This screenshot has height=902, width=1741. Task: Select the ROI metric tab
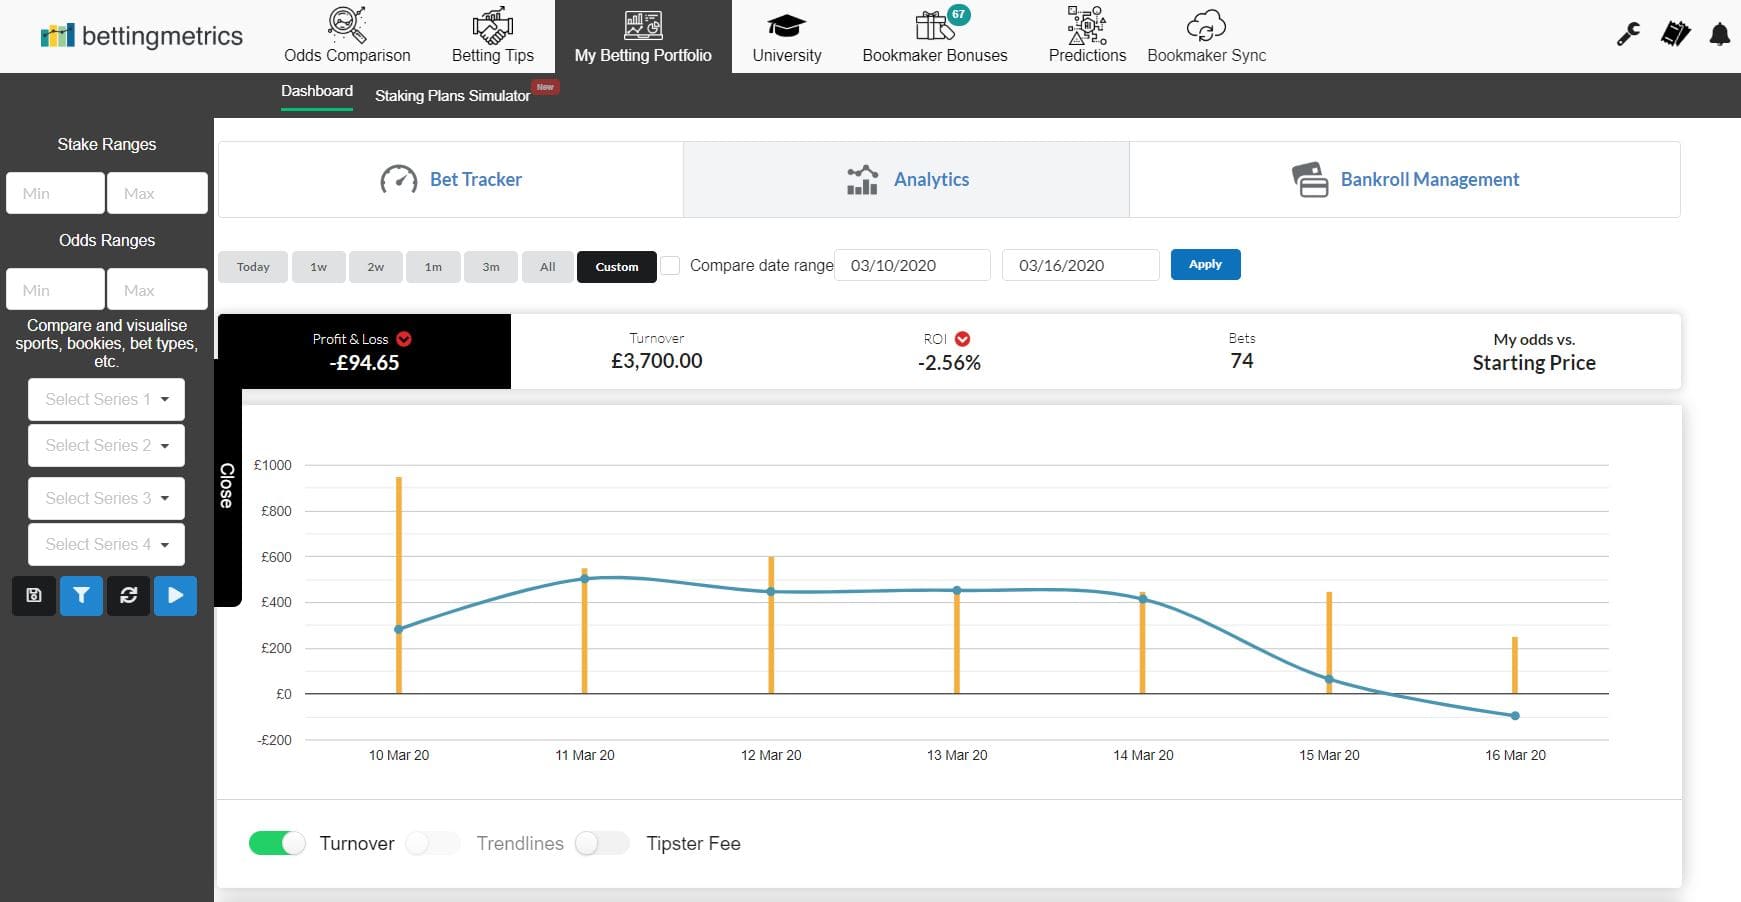point(949,351)
